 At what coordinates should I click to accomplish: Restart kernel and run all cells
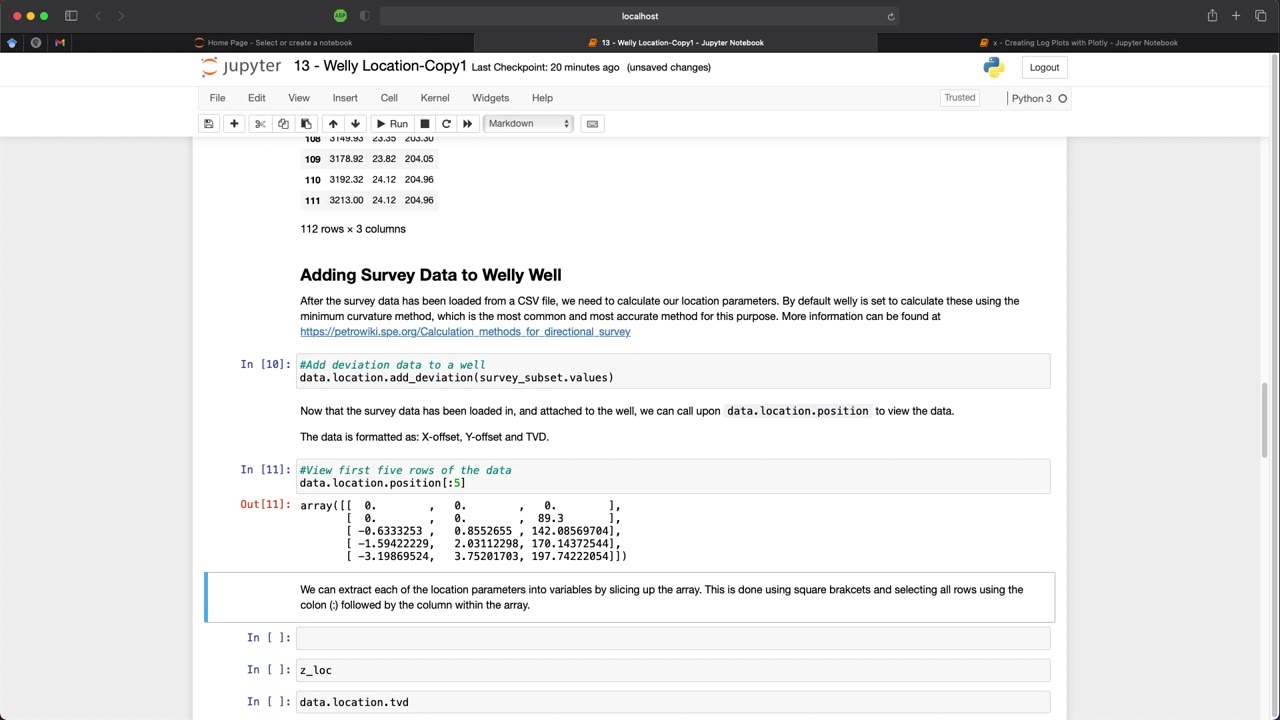[x=467, y=123]
